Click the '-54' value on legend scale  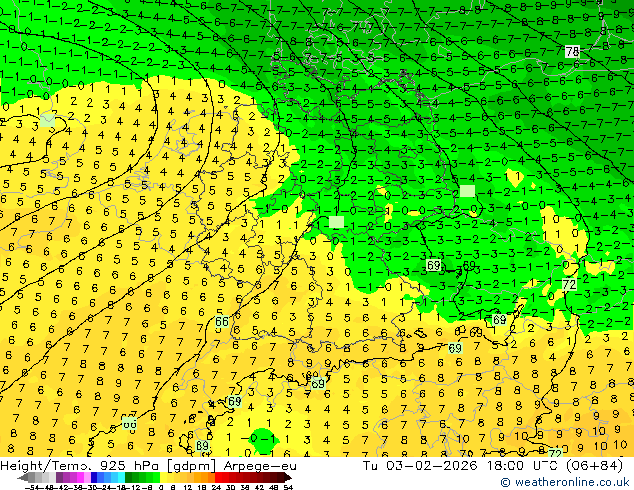click(32, 488)
